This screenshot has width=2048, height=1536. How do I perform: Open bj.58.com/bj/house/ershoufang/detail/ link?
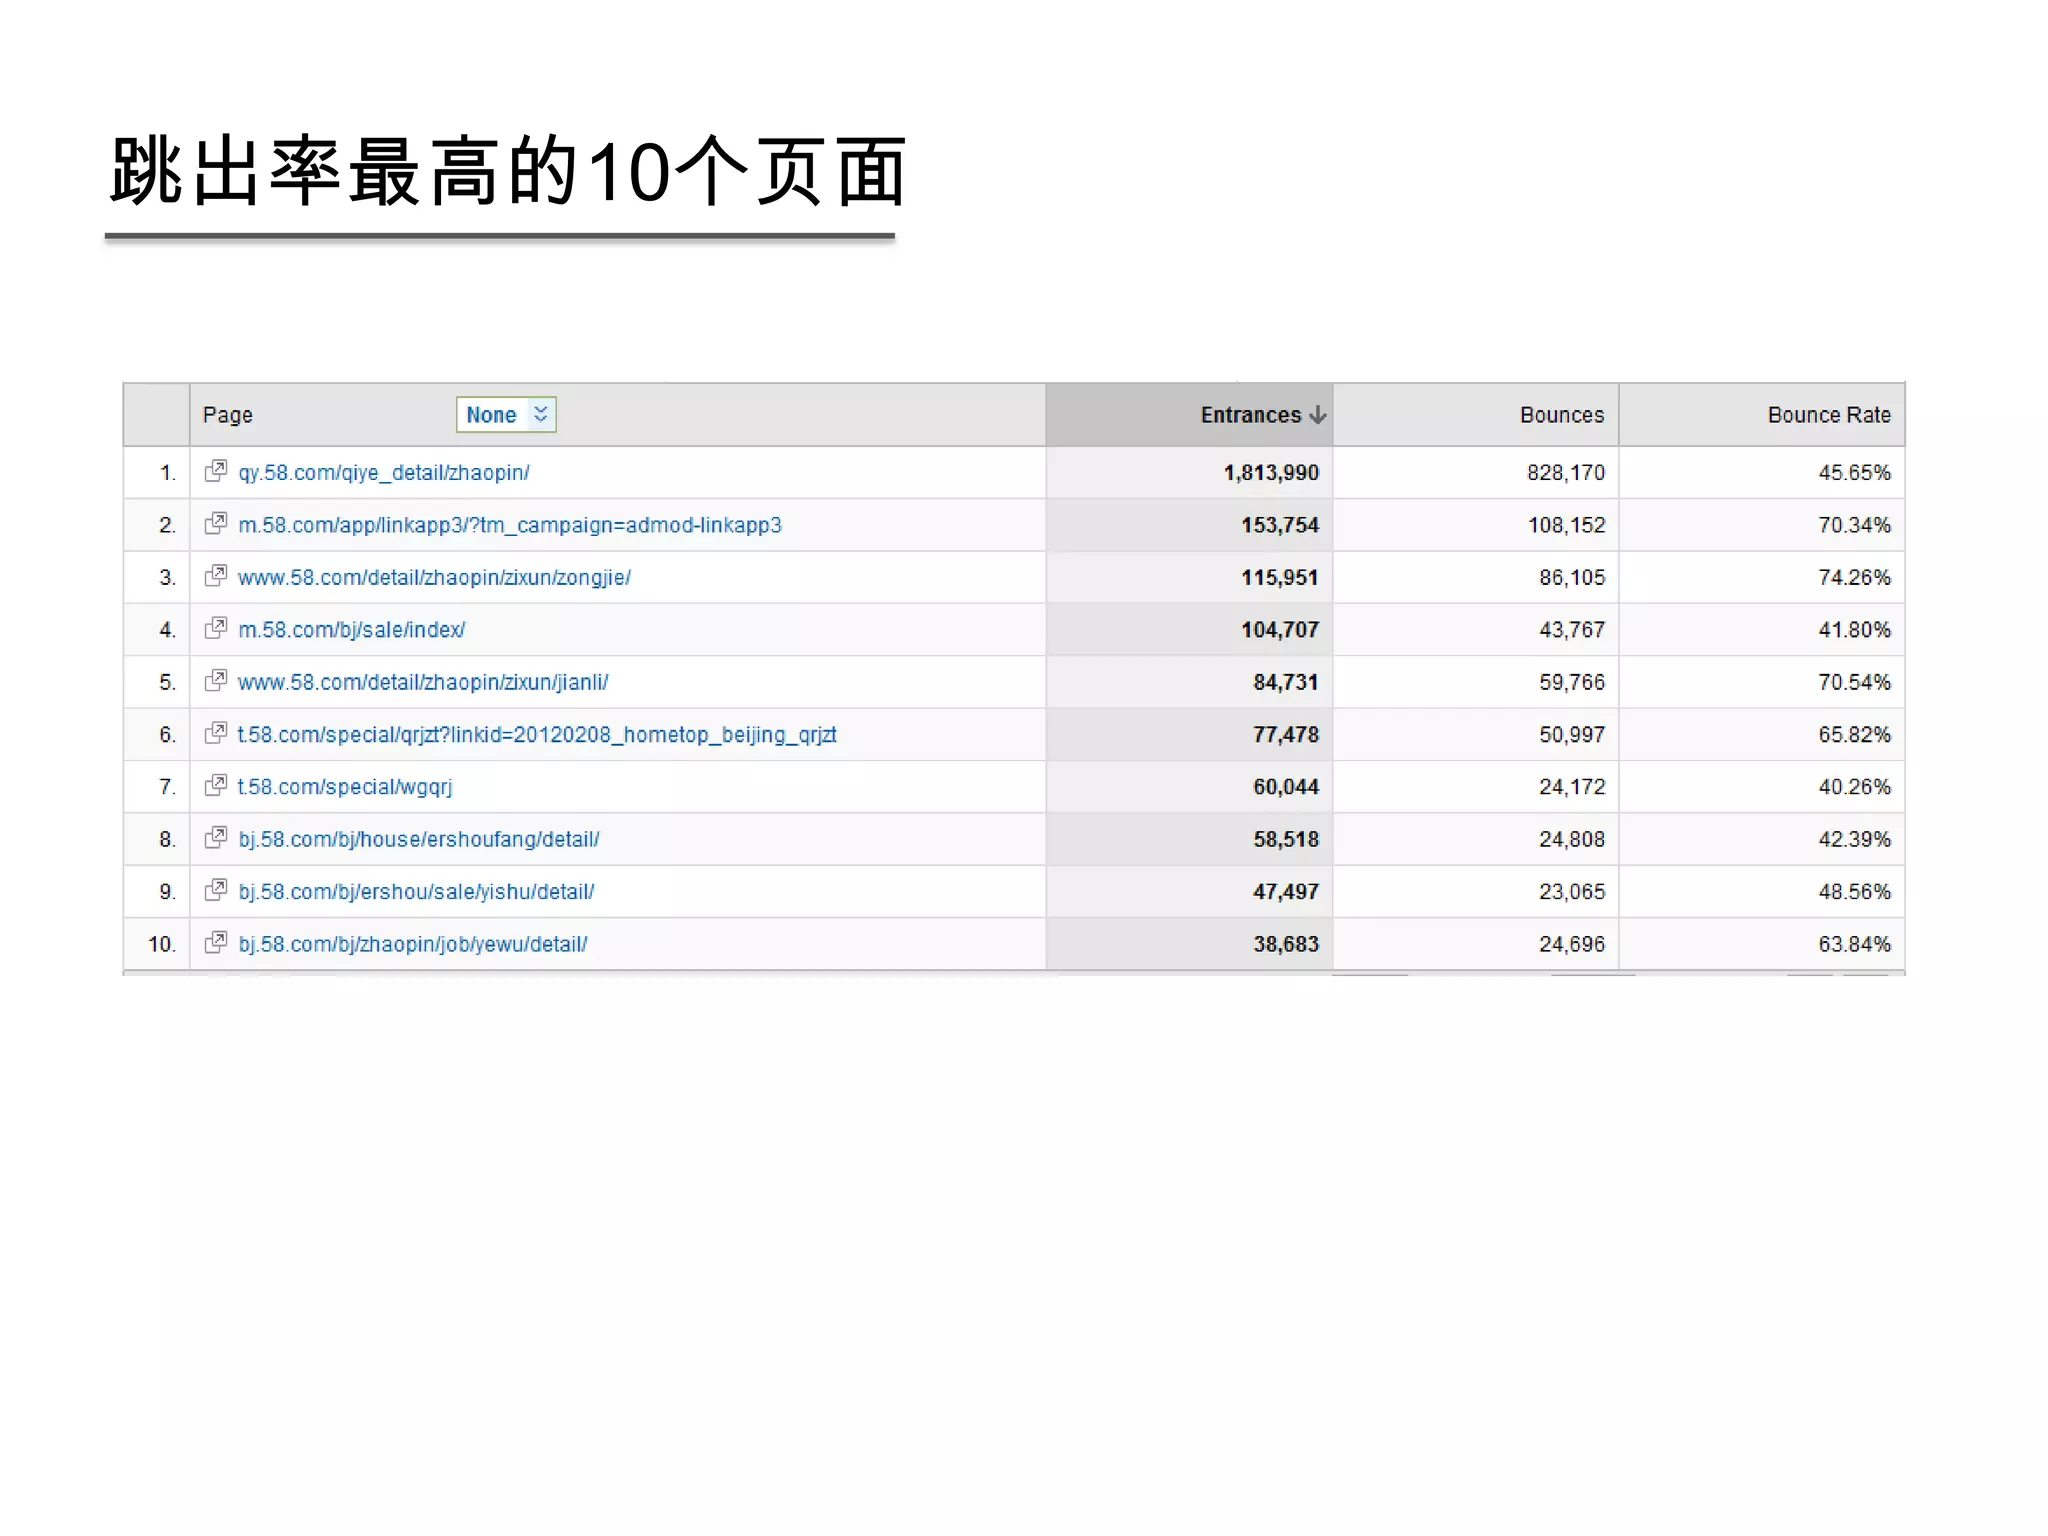coord(419,840)
